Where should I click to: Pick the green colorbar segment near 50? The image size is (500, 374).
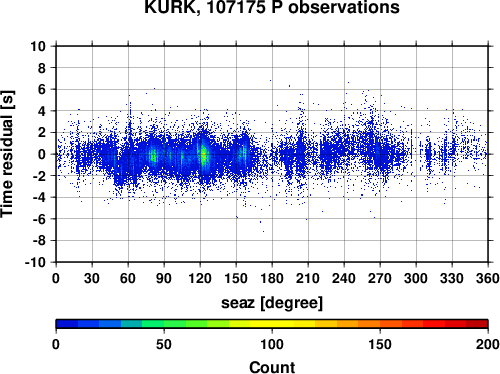(164, 324)
